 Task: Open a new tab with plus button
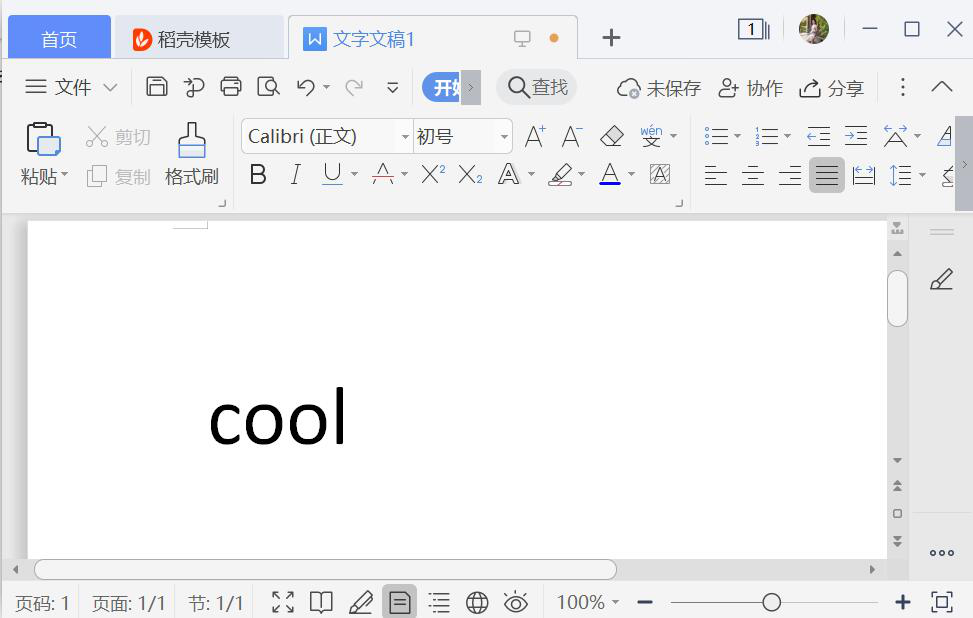click(x=611, y=38)
